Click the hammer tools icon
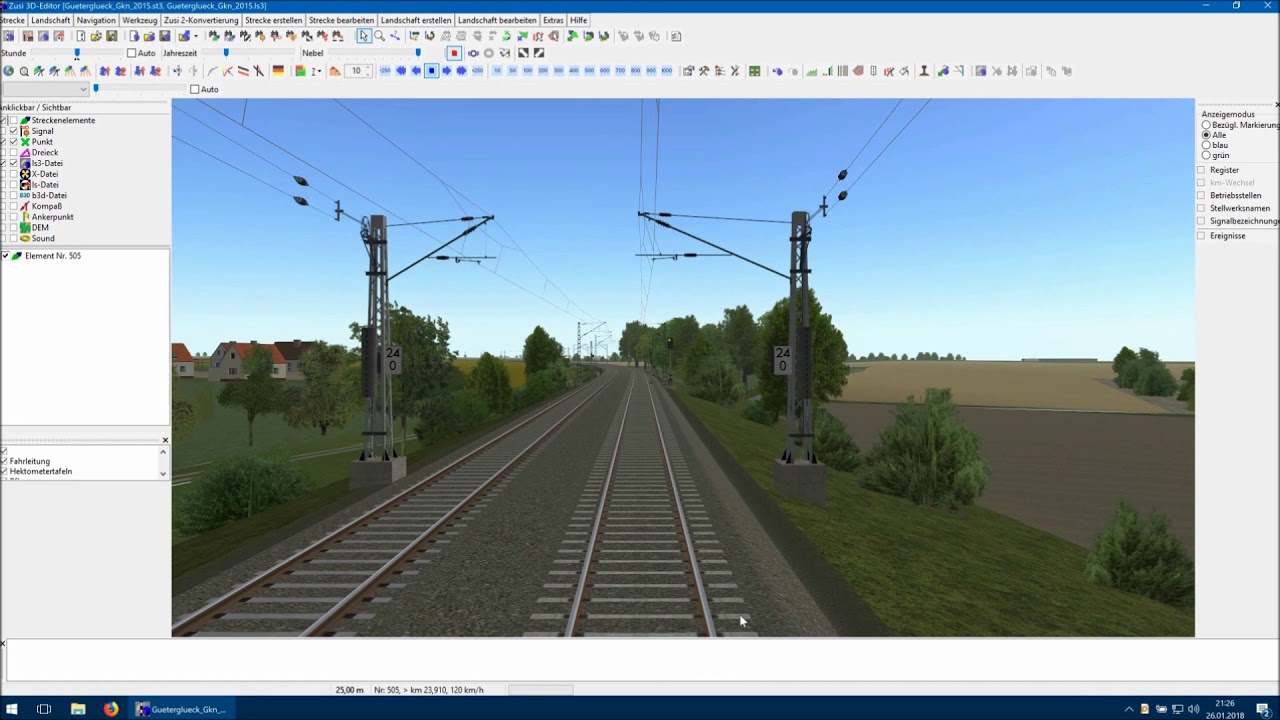 (704, 71)
